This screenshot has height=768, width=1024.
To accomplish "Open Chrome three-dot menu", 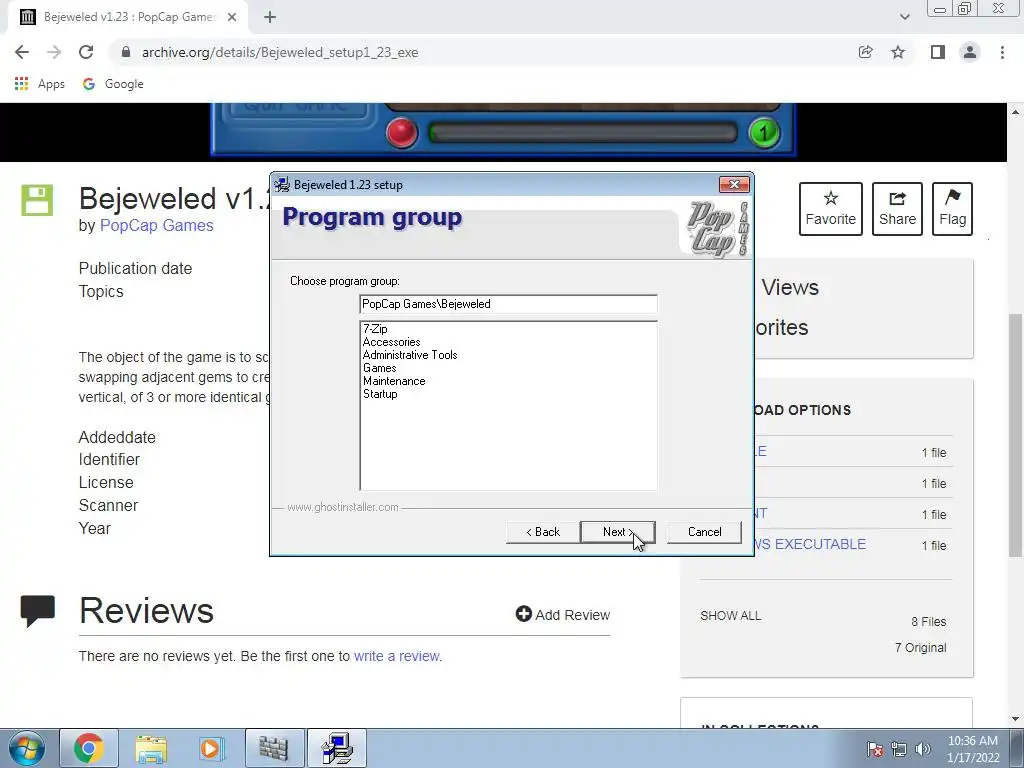I will click(1002, 52).
